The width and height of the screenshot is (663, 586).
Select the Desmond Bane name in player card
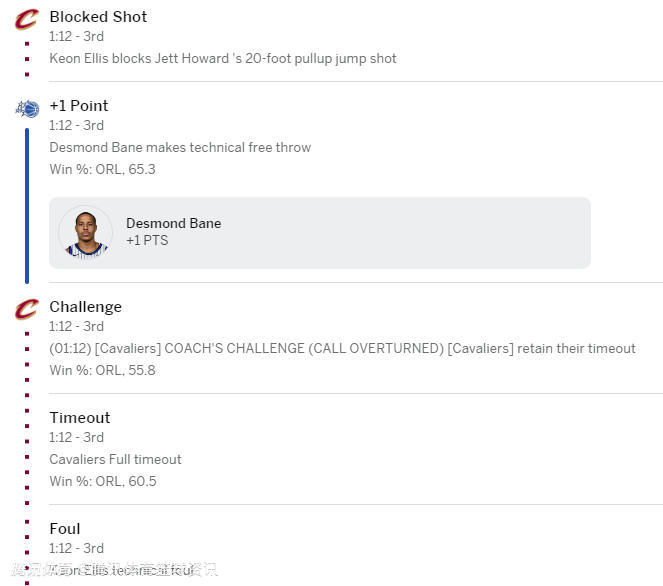(173, 223)
